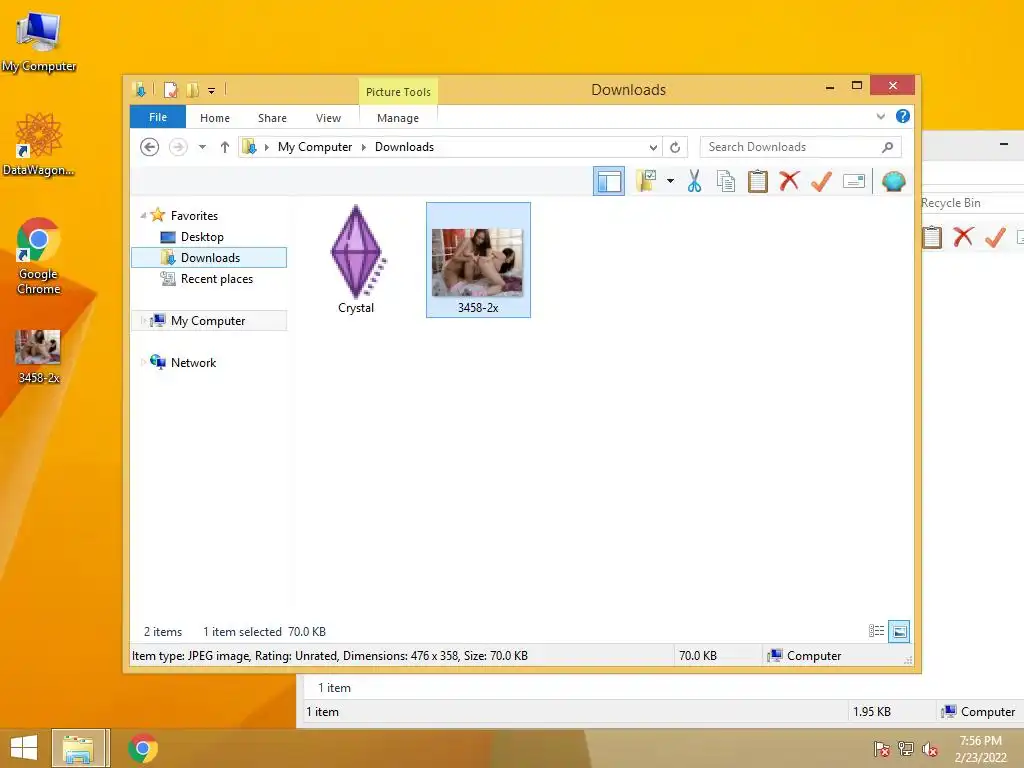Click the Copy icon in Downloads toolbar
Viewport: 1024px width, 768px height.
click(x=726, y=181)
